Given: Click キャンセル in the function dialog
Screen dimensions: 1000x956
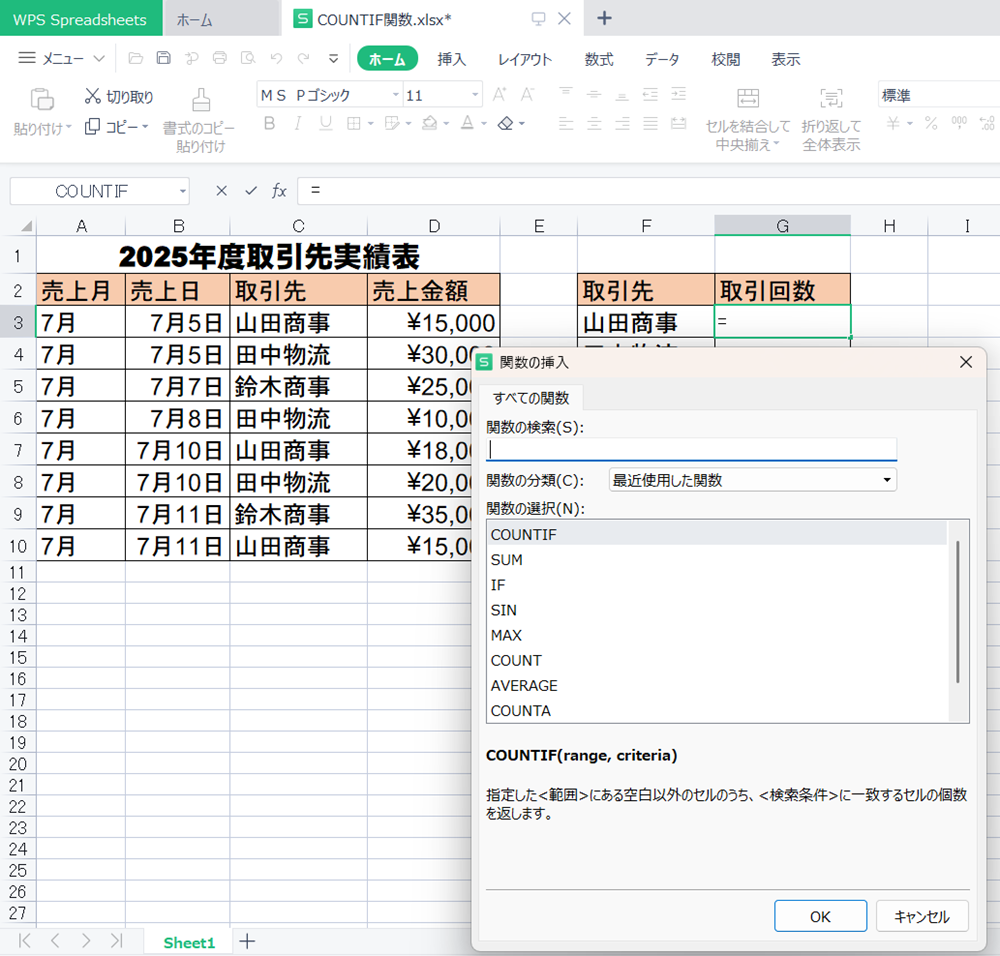Looking at the screenshot, I should 922,916.
